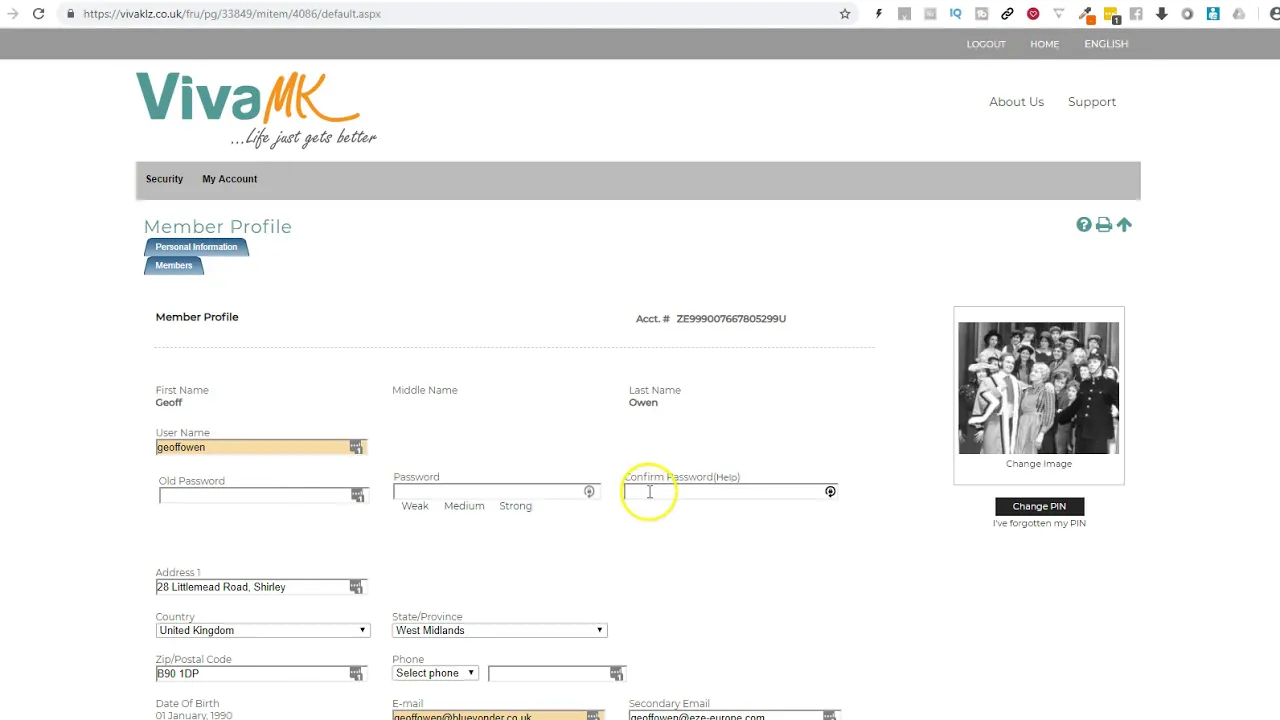This screenshot has width=1280, height=720.
Task: Open the color picker eyedropper extension
Action: coord(1085,14)
